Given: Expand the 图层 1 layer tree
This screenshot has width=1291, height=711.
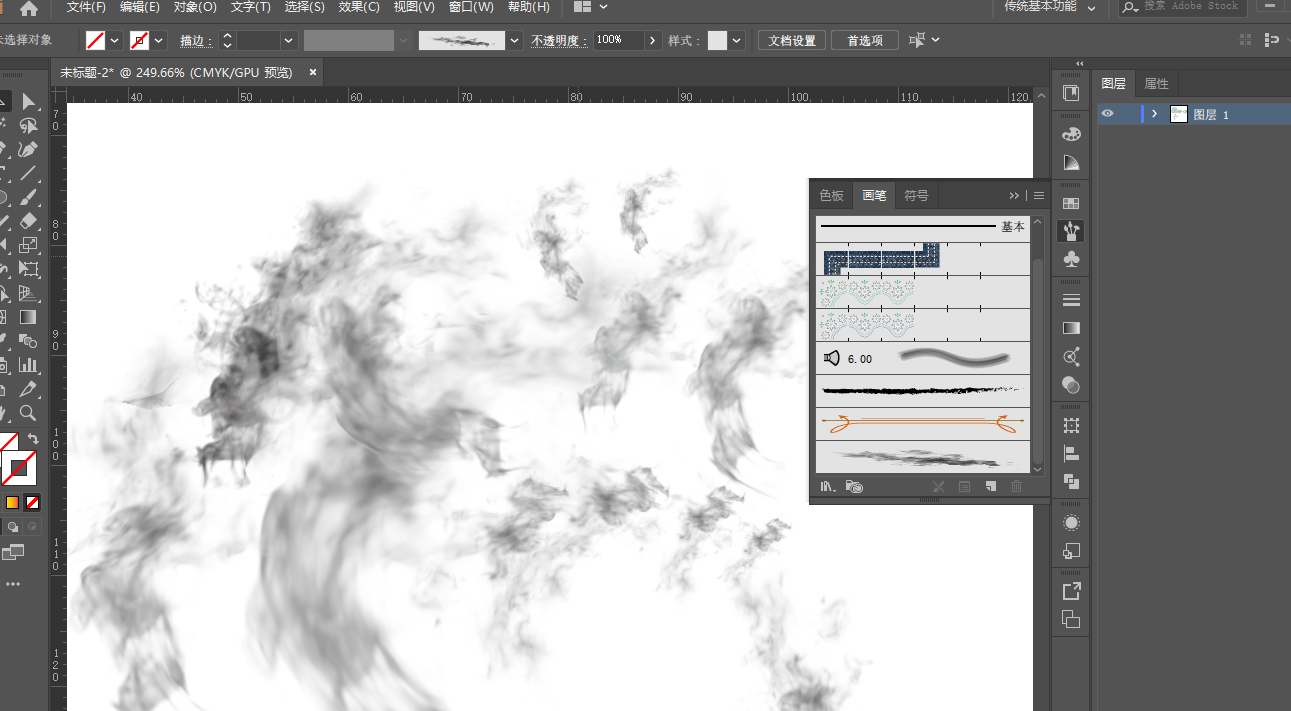Looking at the screenshot, I should point(1154,114).
